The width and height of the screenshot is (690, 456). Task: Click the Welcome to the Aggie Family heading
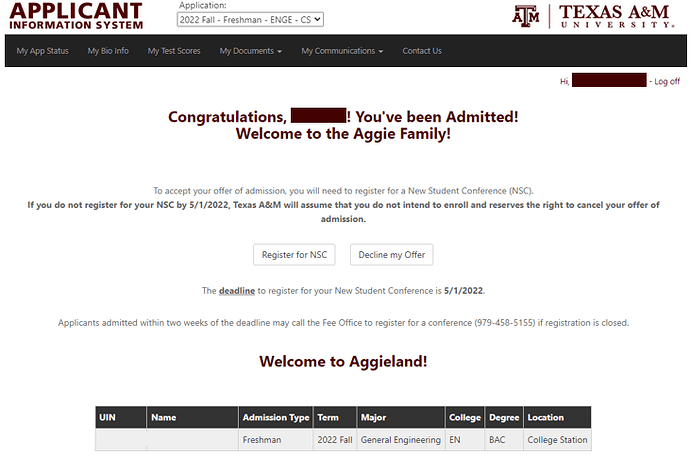[x=343, y=134]
